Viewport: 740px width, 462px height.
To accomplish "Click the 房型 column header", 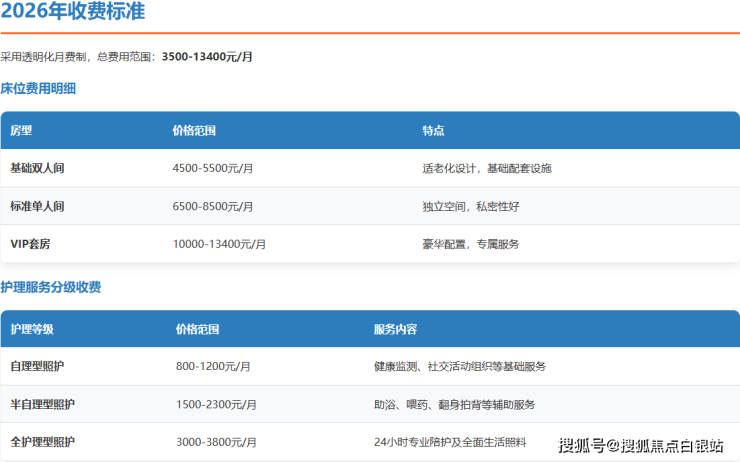I will click(x=21, y=131).
